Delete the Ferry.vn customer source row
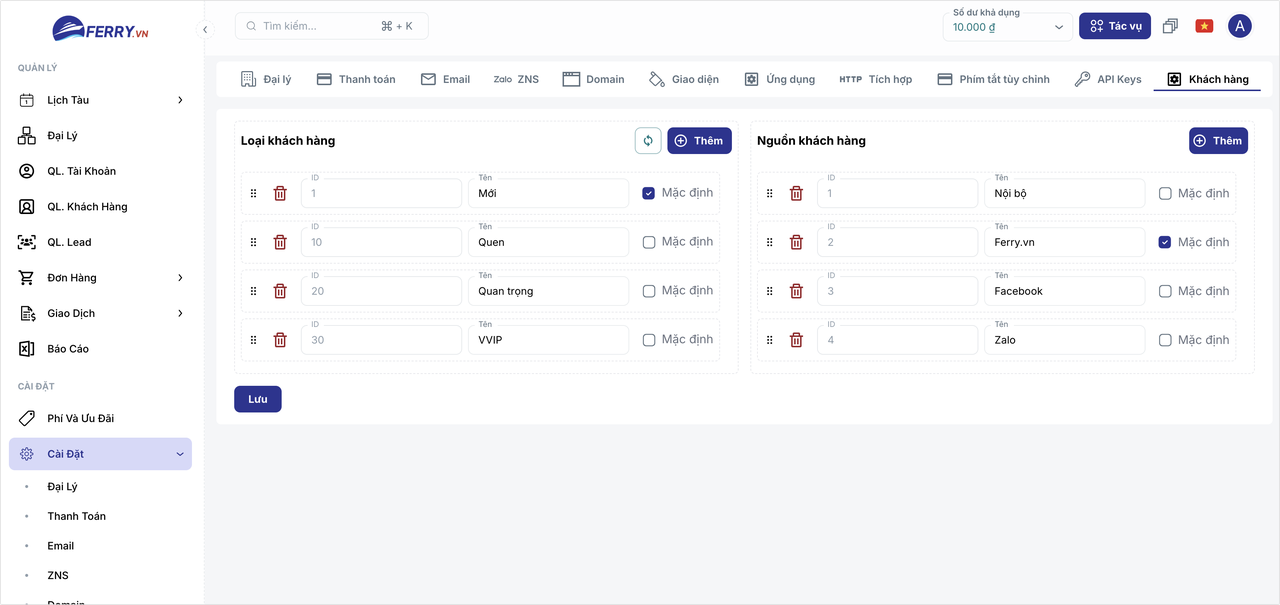 (x=796, y=242)
